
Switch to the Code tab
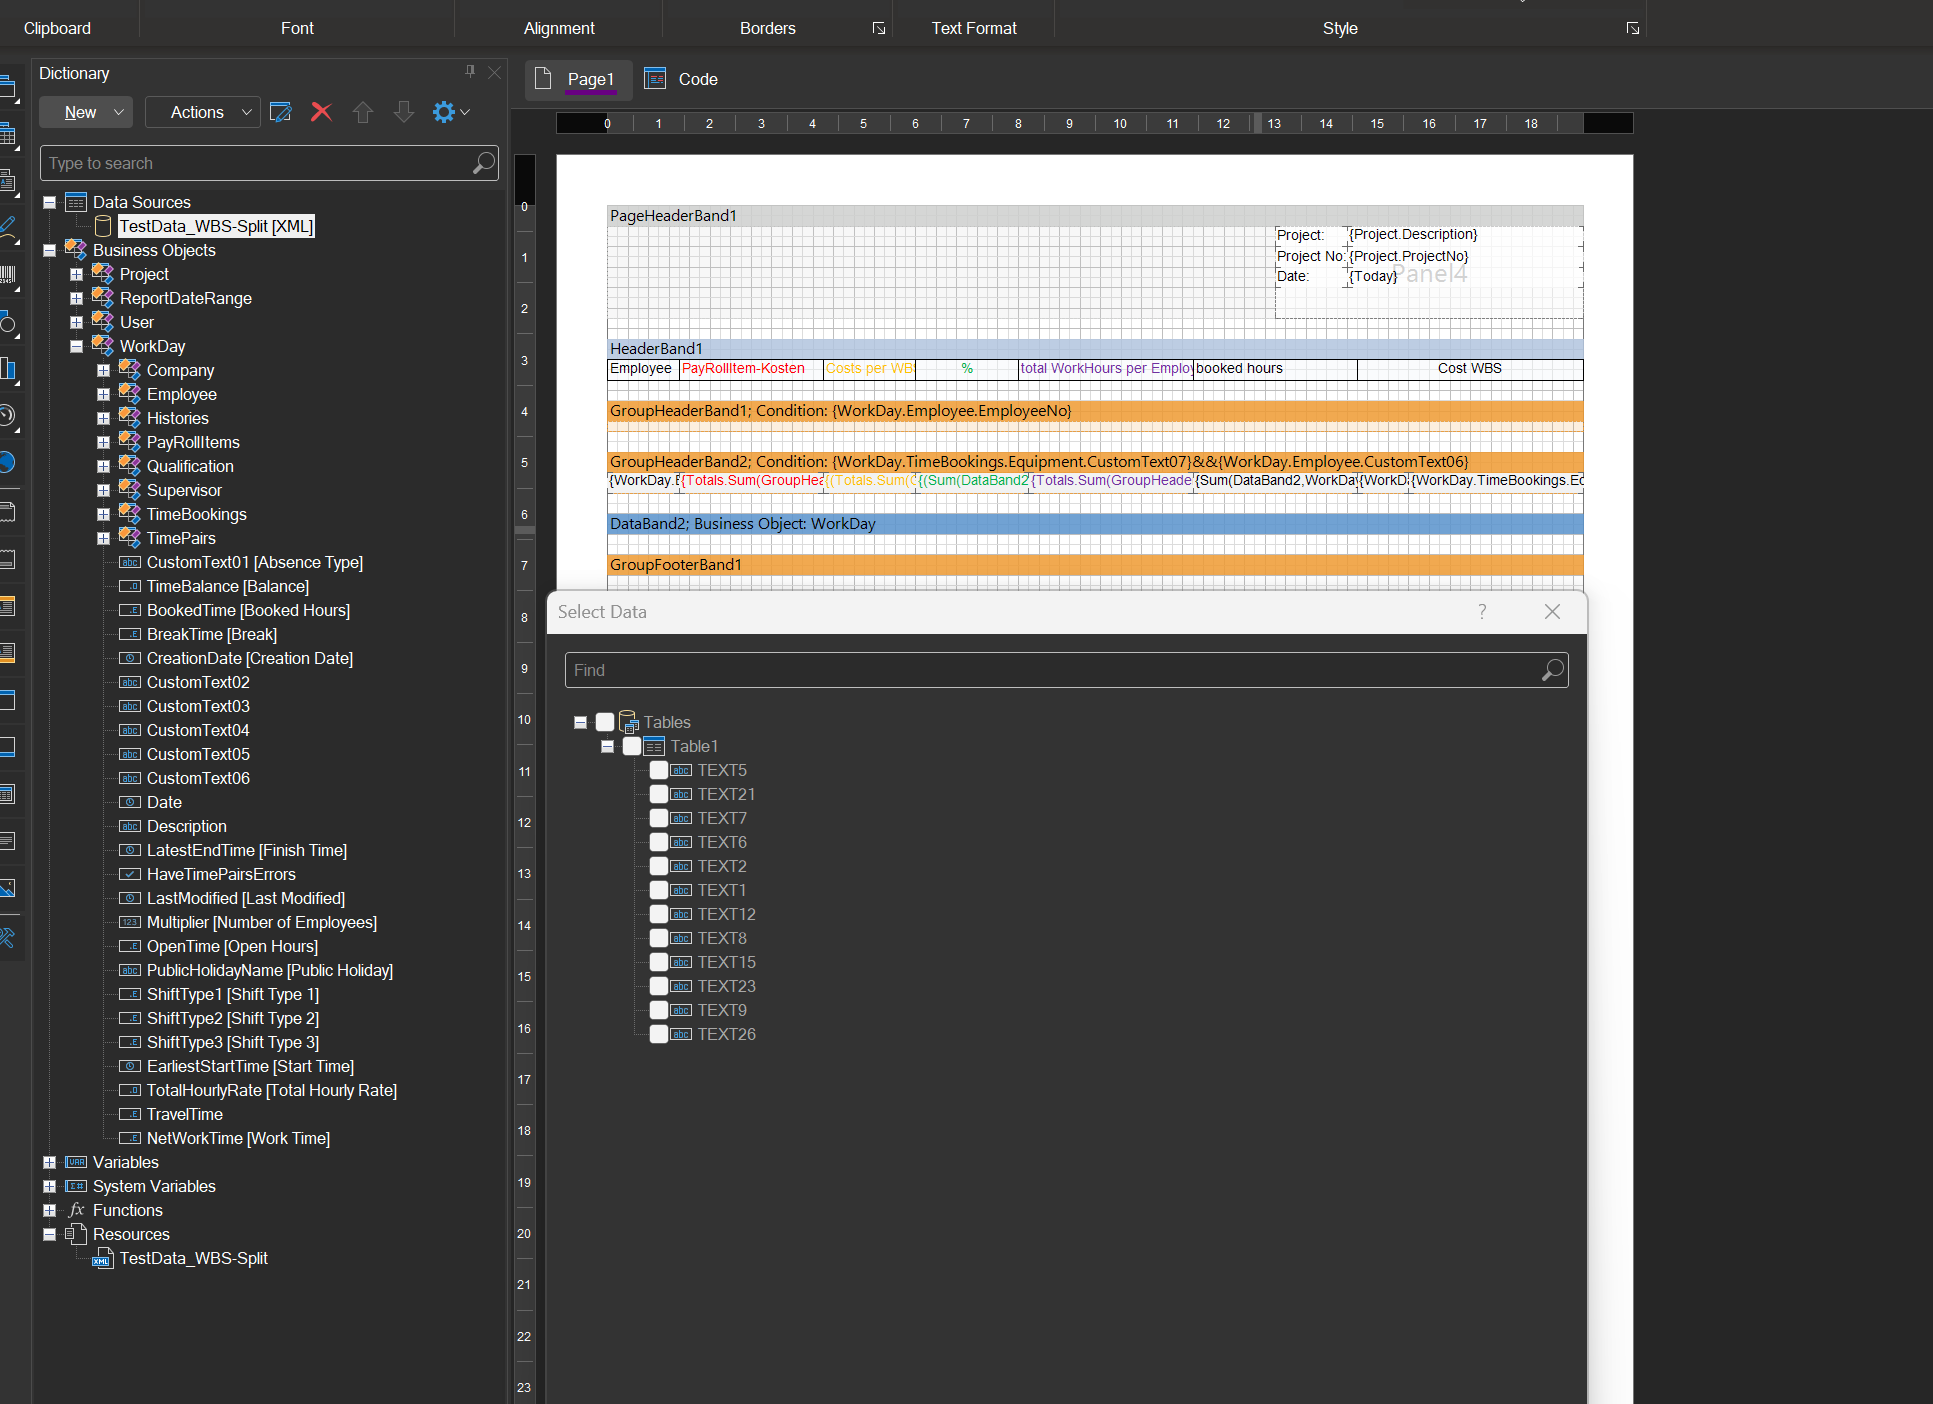(x=683, y=79)
